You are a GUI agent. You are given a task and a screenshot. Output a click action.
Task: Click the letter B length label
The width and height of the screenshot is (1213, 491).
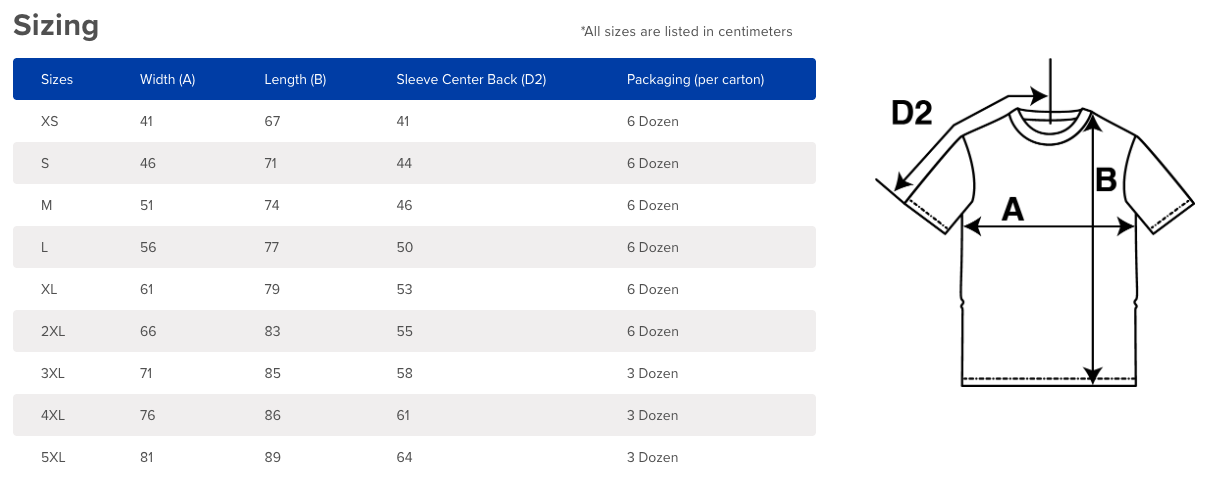[x=1106, y=180]
